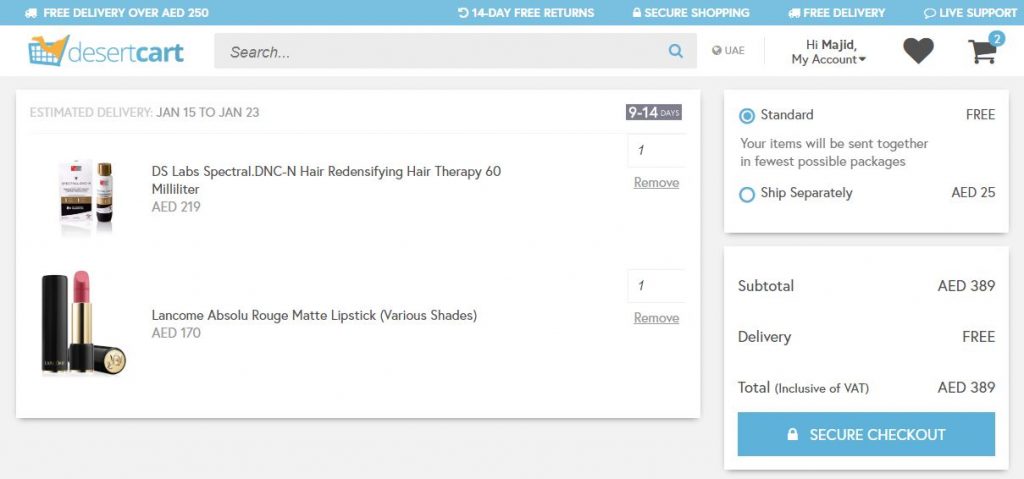1024x479 pixels.
Task: Select Ship Separately option
Action: coord(746,195)
